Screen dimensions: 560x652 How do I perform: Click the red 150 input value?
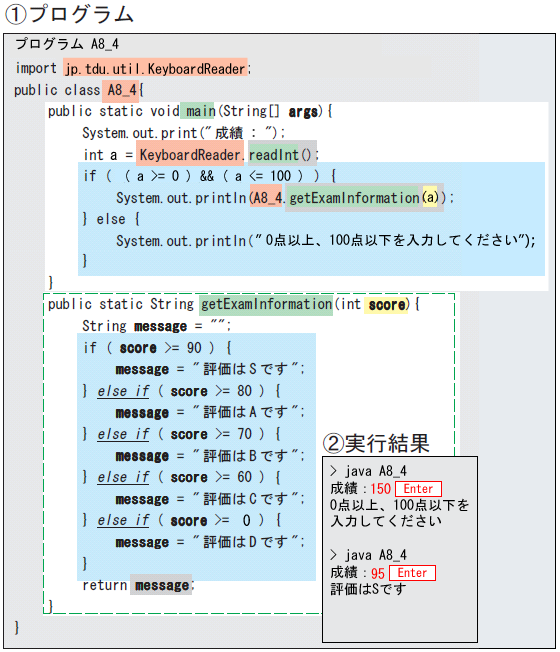[380, 489]
